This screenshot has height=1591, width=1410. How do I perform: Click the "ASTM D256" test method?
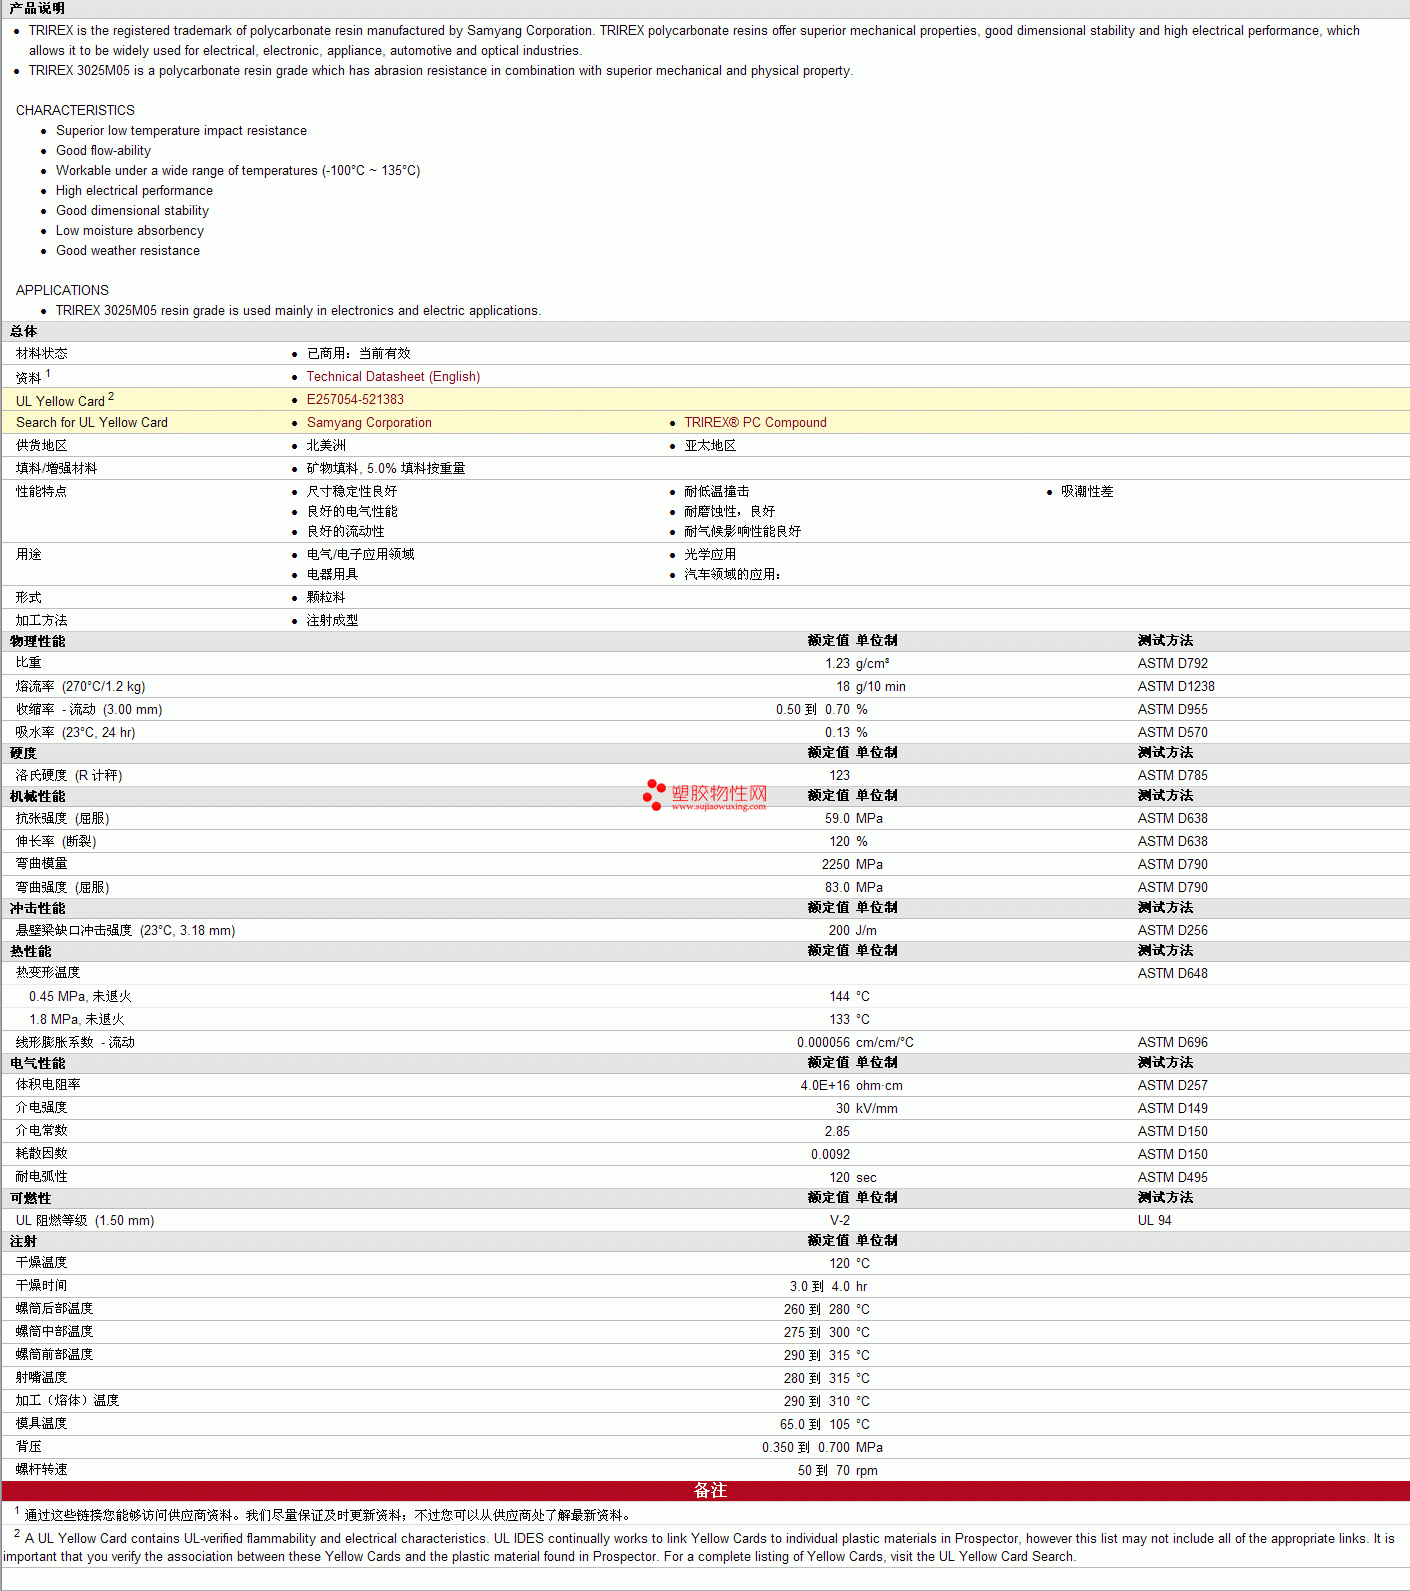click(x=1173, y=931)
